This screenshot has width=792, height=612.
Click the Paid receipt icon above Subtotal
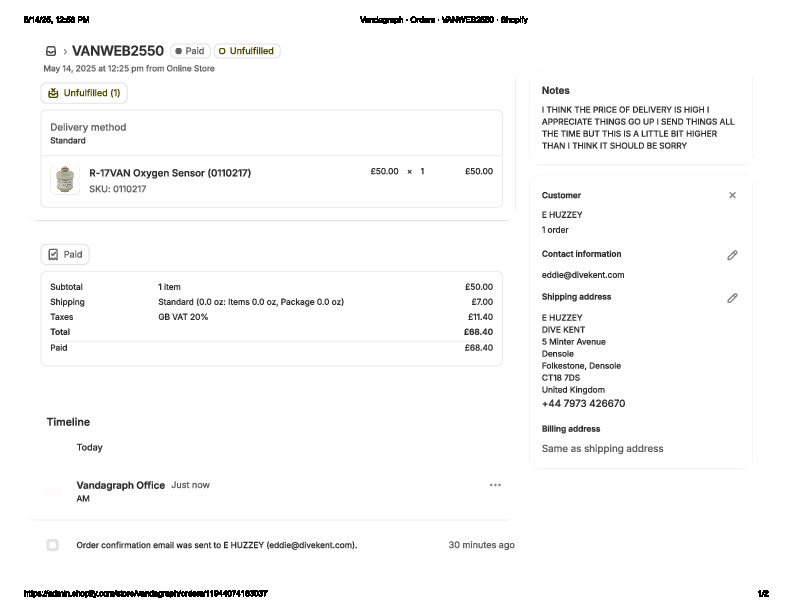coord(53,255)
